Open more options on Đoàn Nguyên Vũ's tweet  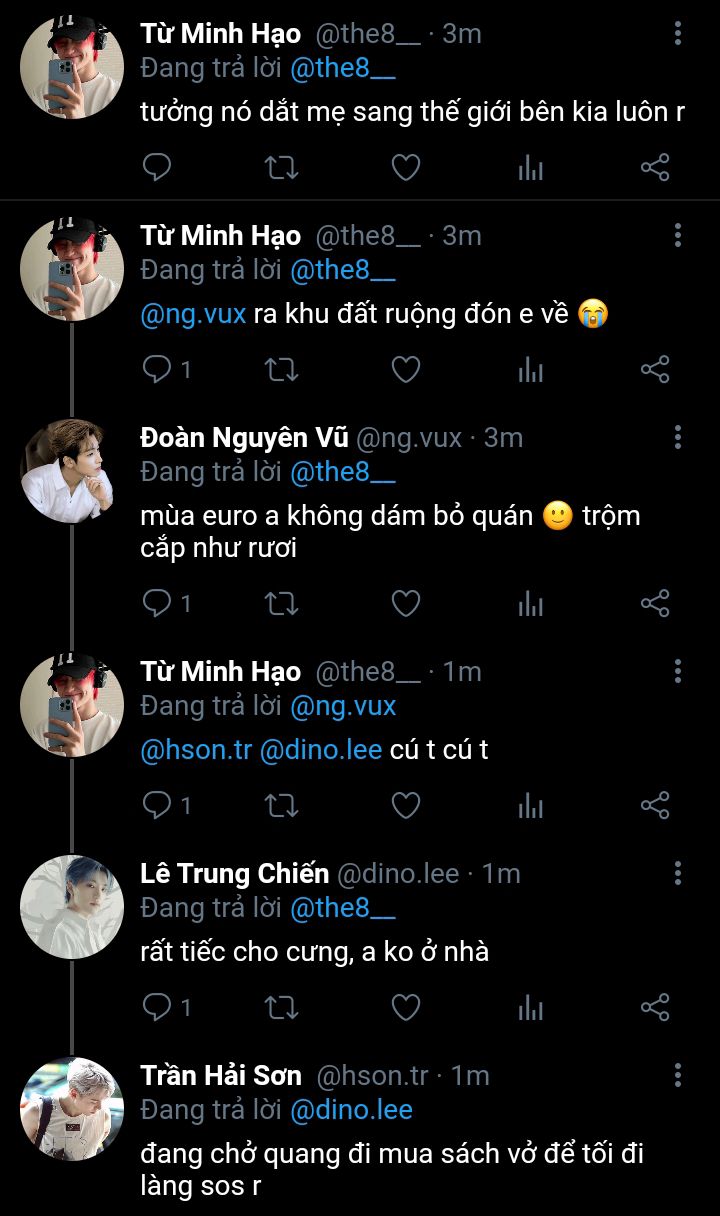click(x=678, y=437)
